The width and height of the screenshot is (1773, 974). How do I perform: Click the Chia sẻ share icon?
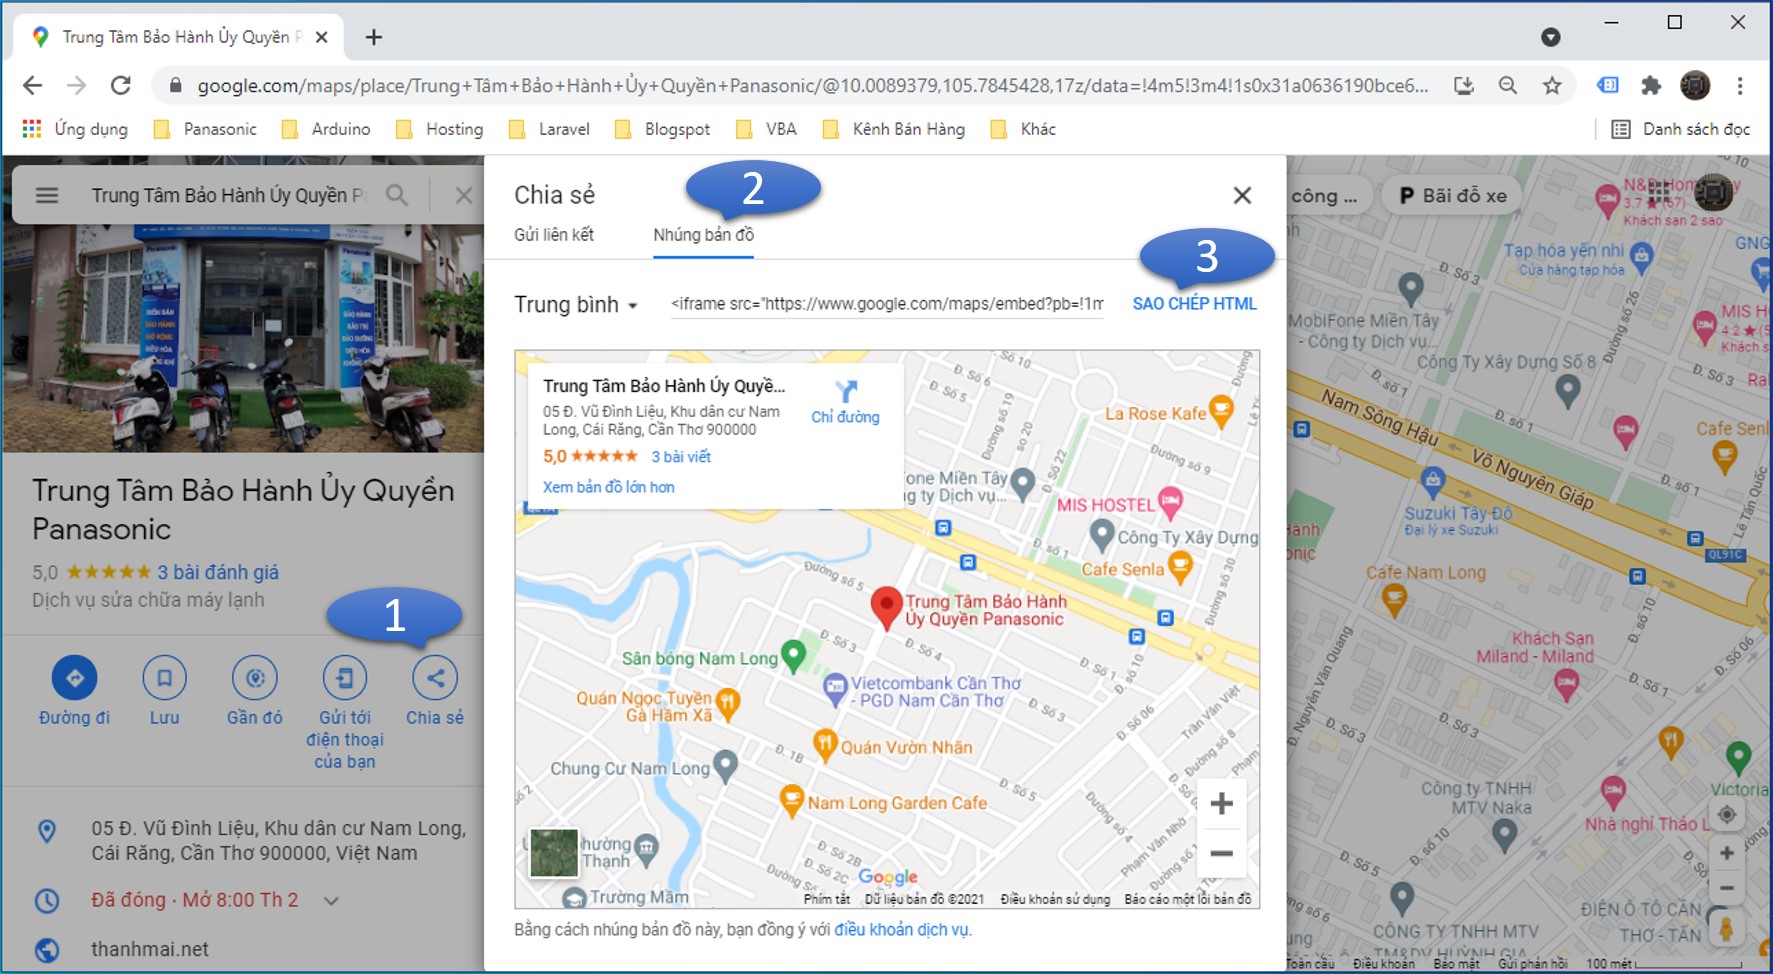click(x=435, y=678)
